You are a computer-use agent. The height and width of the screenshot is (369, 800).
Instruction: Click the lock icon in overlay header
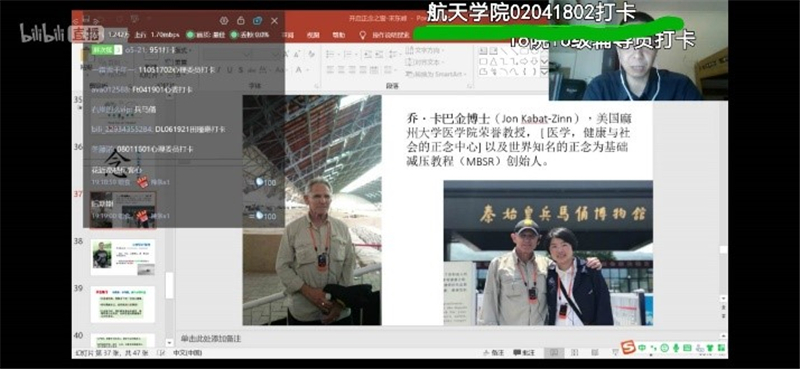[x=241, y=20]
